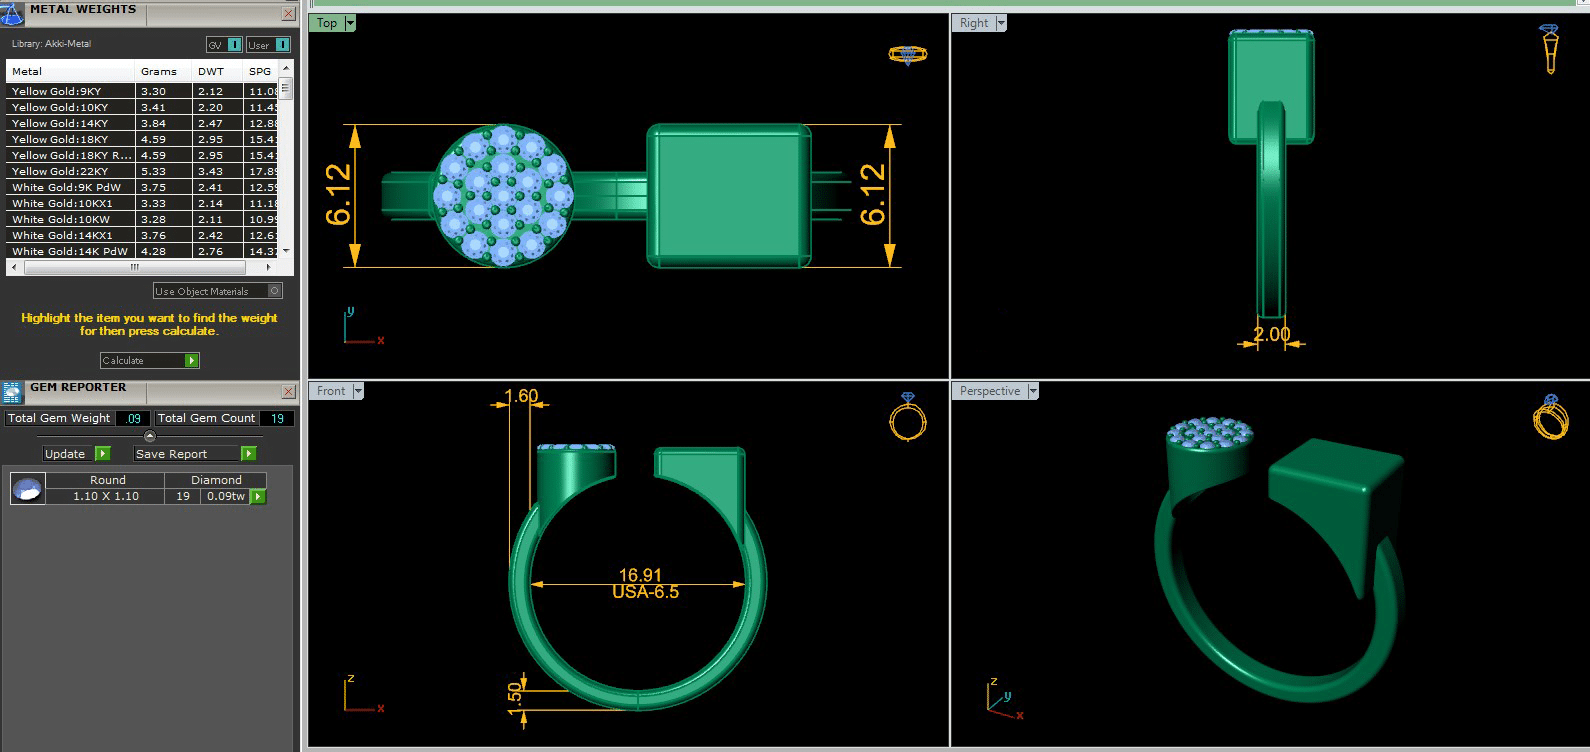Click the green arrow beside Save Report
This screenshot has width=1590, height=752.
point(249,454)
